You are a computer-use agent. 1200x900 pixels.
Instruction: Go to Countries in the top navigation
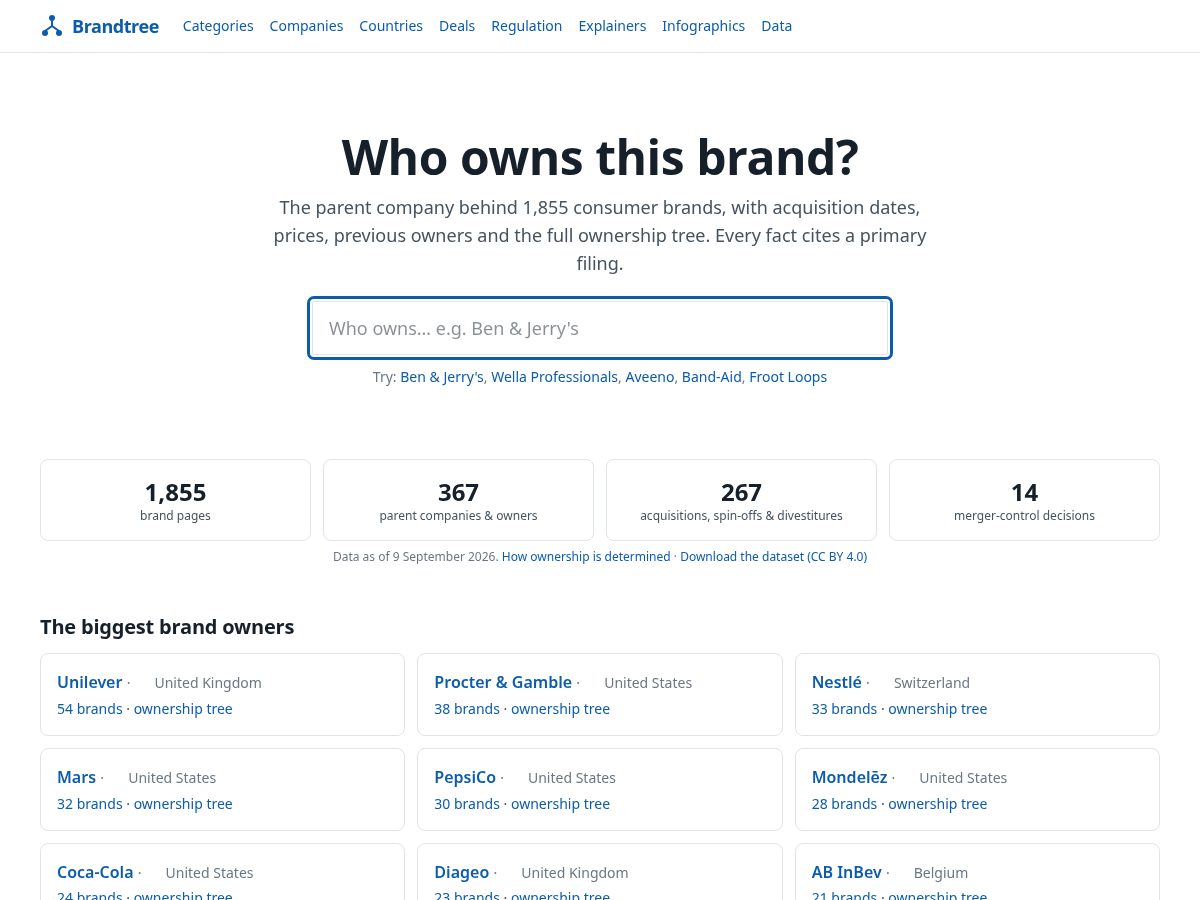coord(391,26)
